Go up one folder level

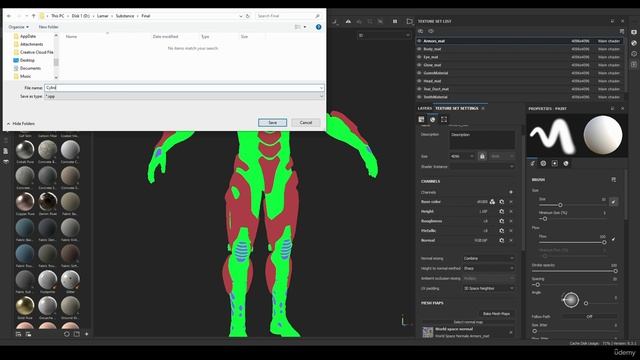[33, 16]
